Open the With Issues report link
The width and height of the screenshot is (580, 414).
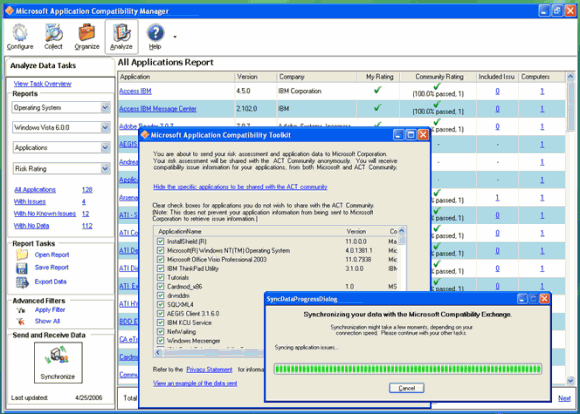point(30,202)
